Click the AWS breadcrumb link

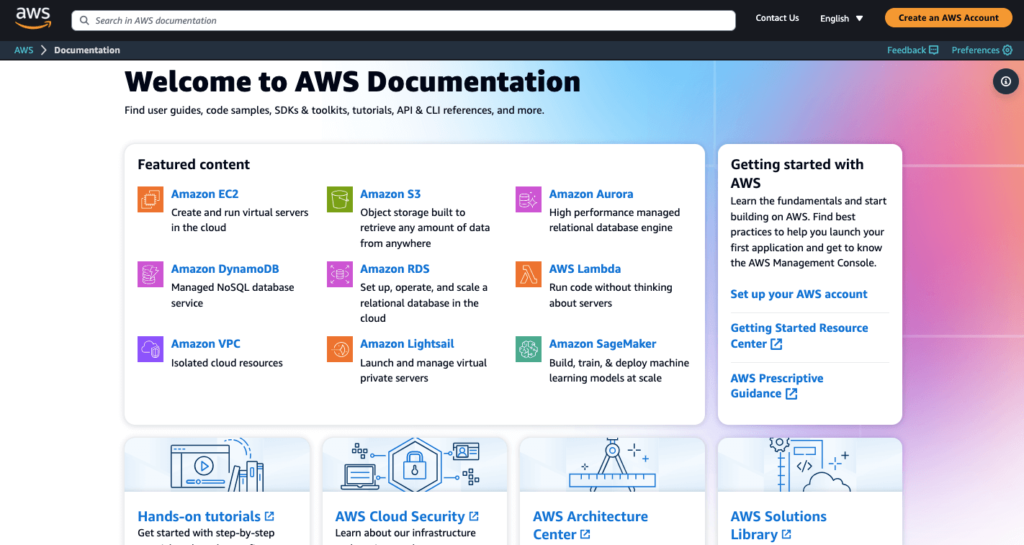[24, 50]
